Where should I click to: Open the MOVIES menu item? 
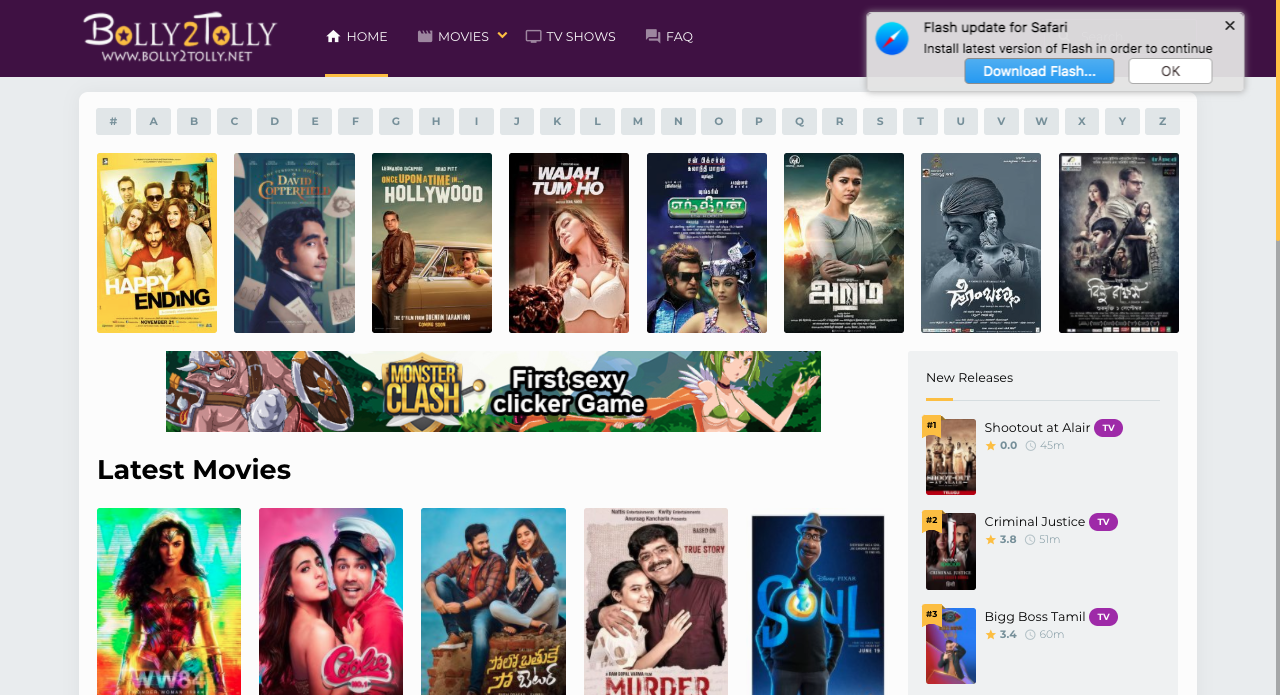(453, 36)
